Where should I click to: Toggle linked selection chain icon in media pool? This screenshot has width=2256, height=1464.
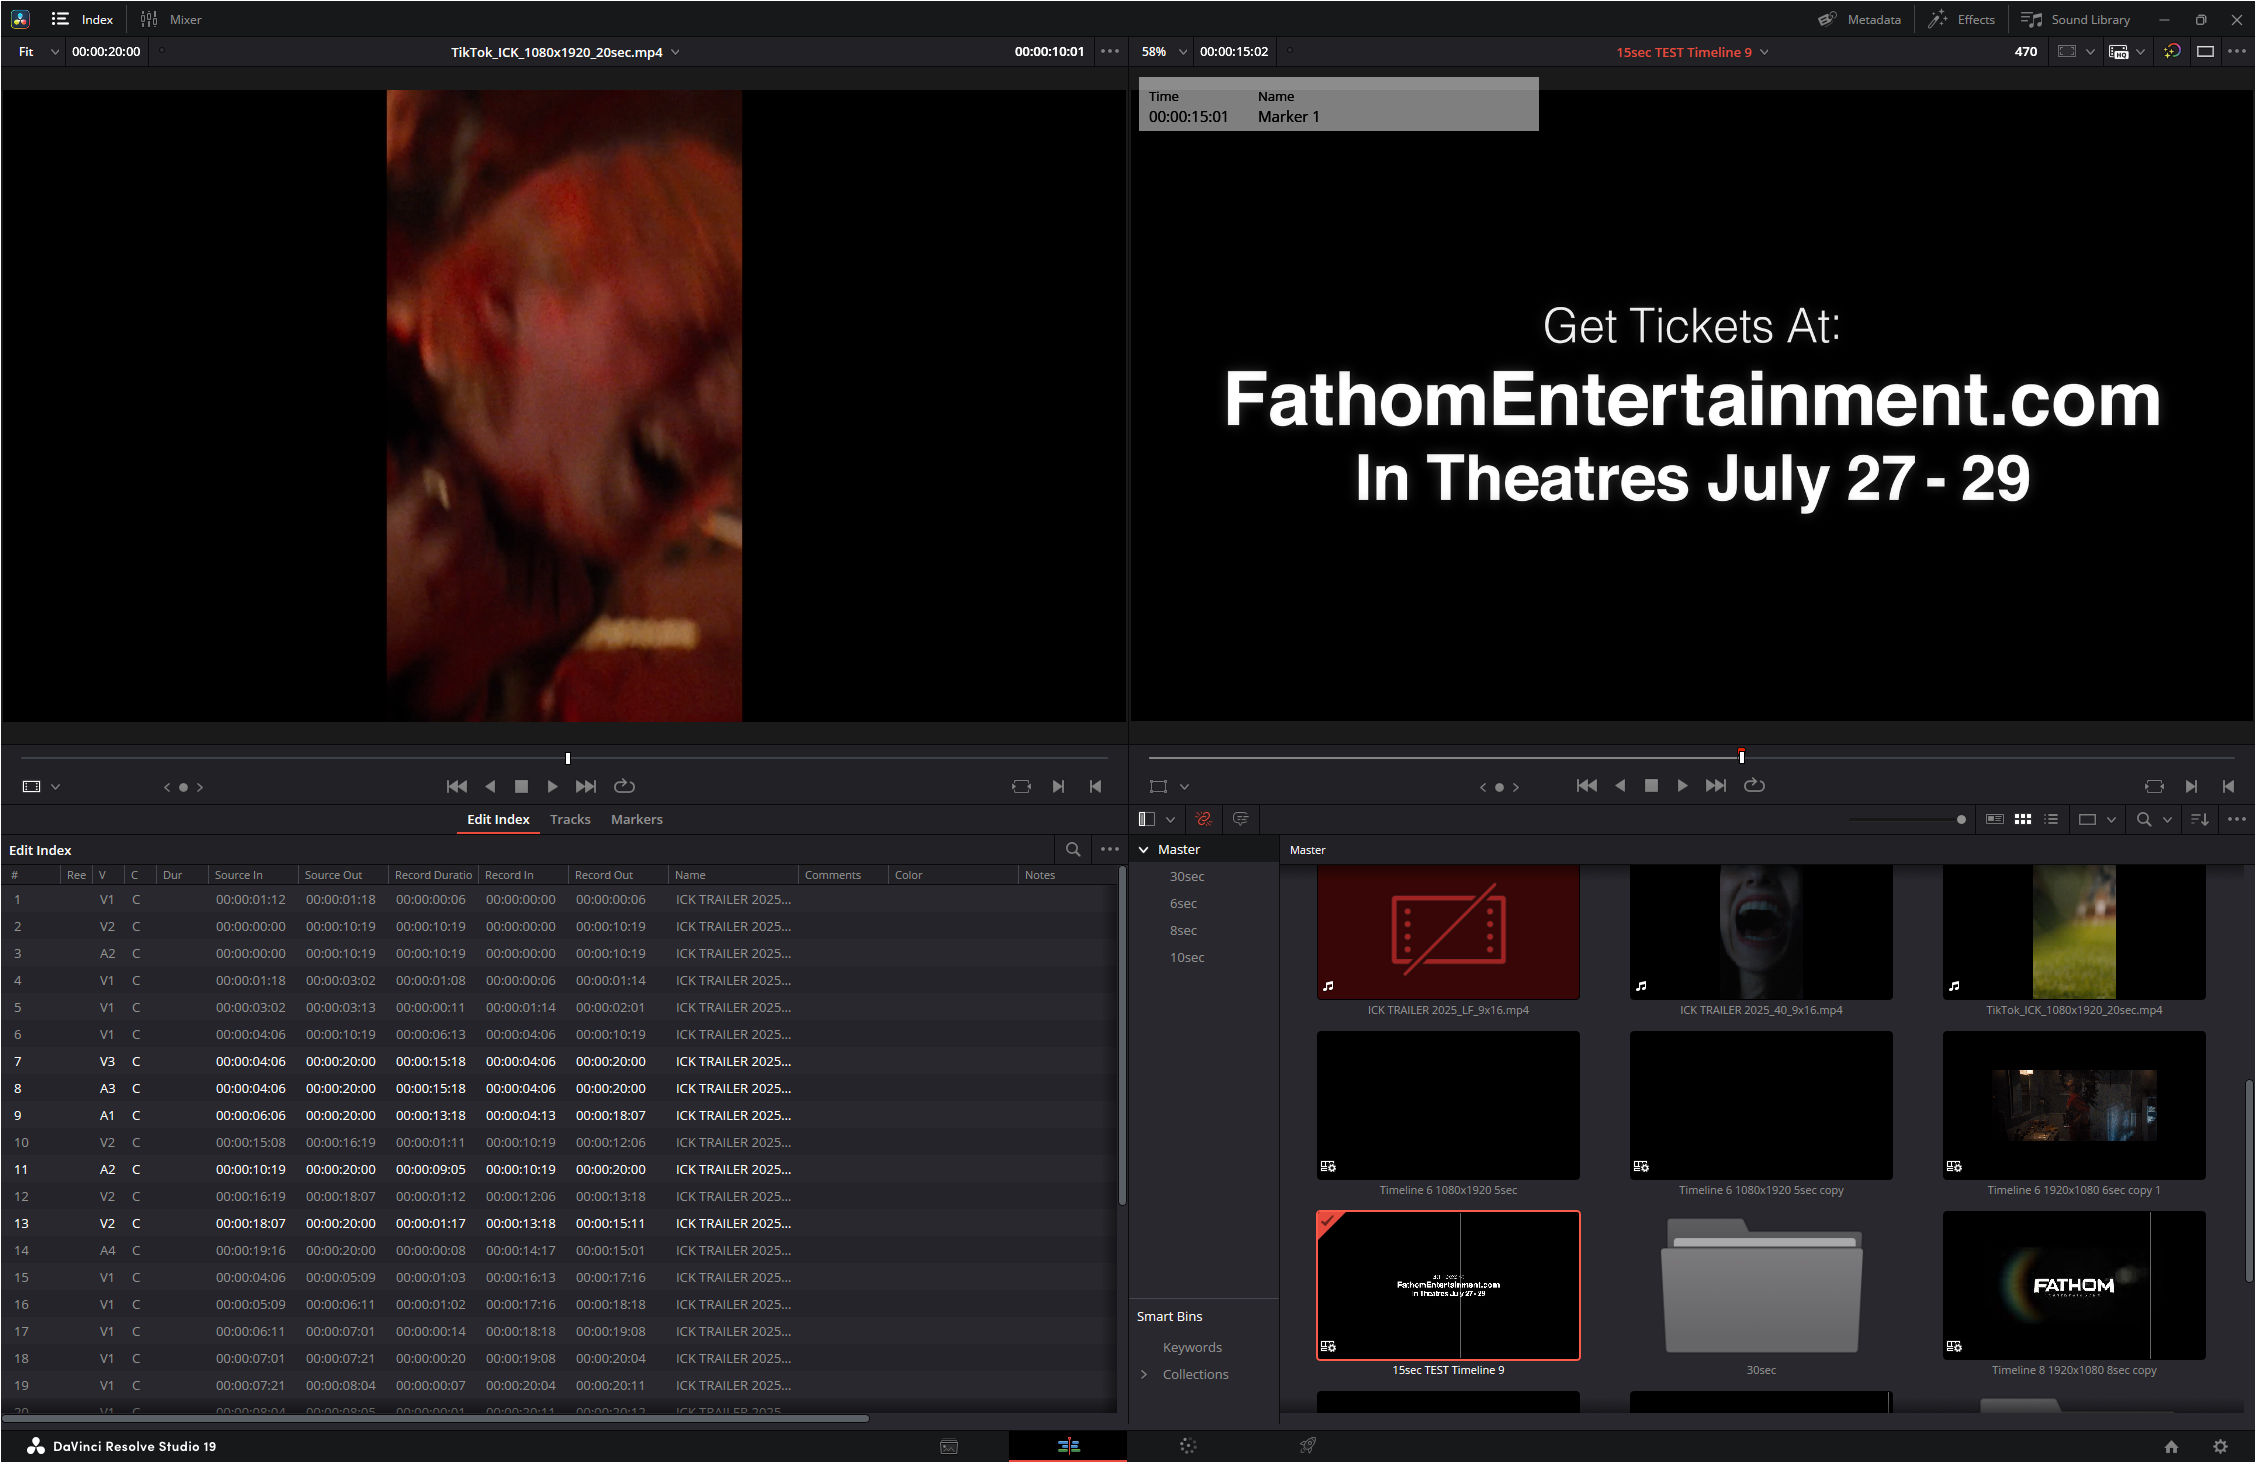click(1204, 819)
